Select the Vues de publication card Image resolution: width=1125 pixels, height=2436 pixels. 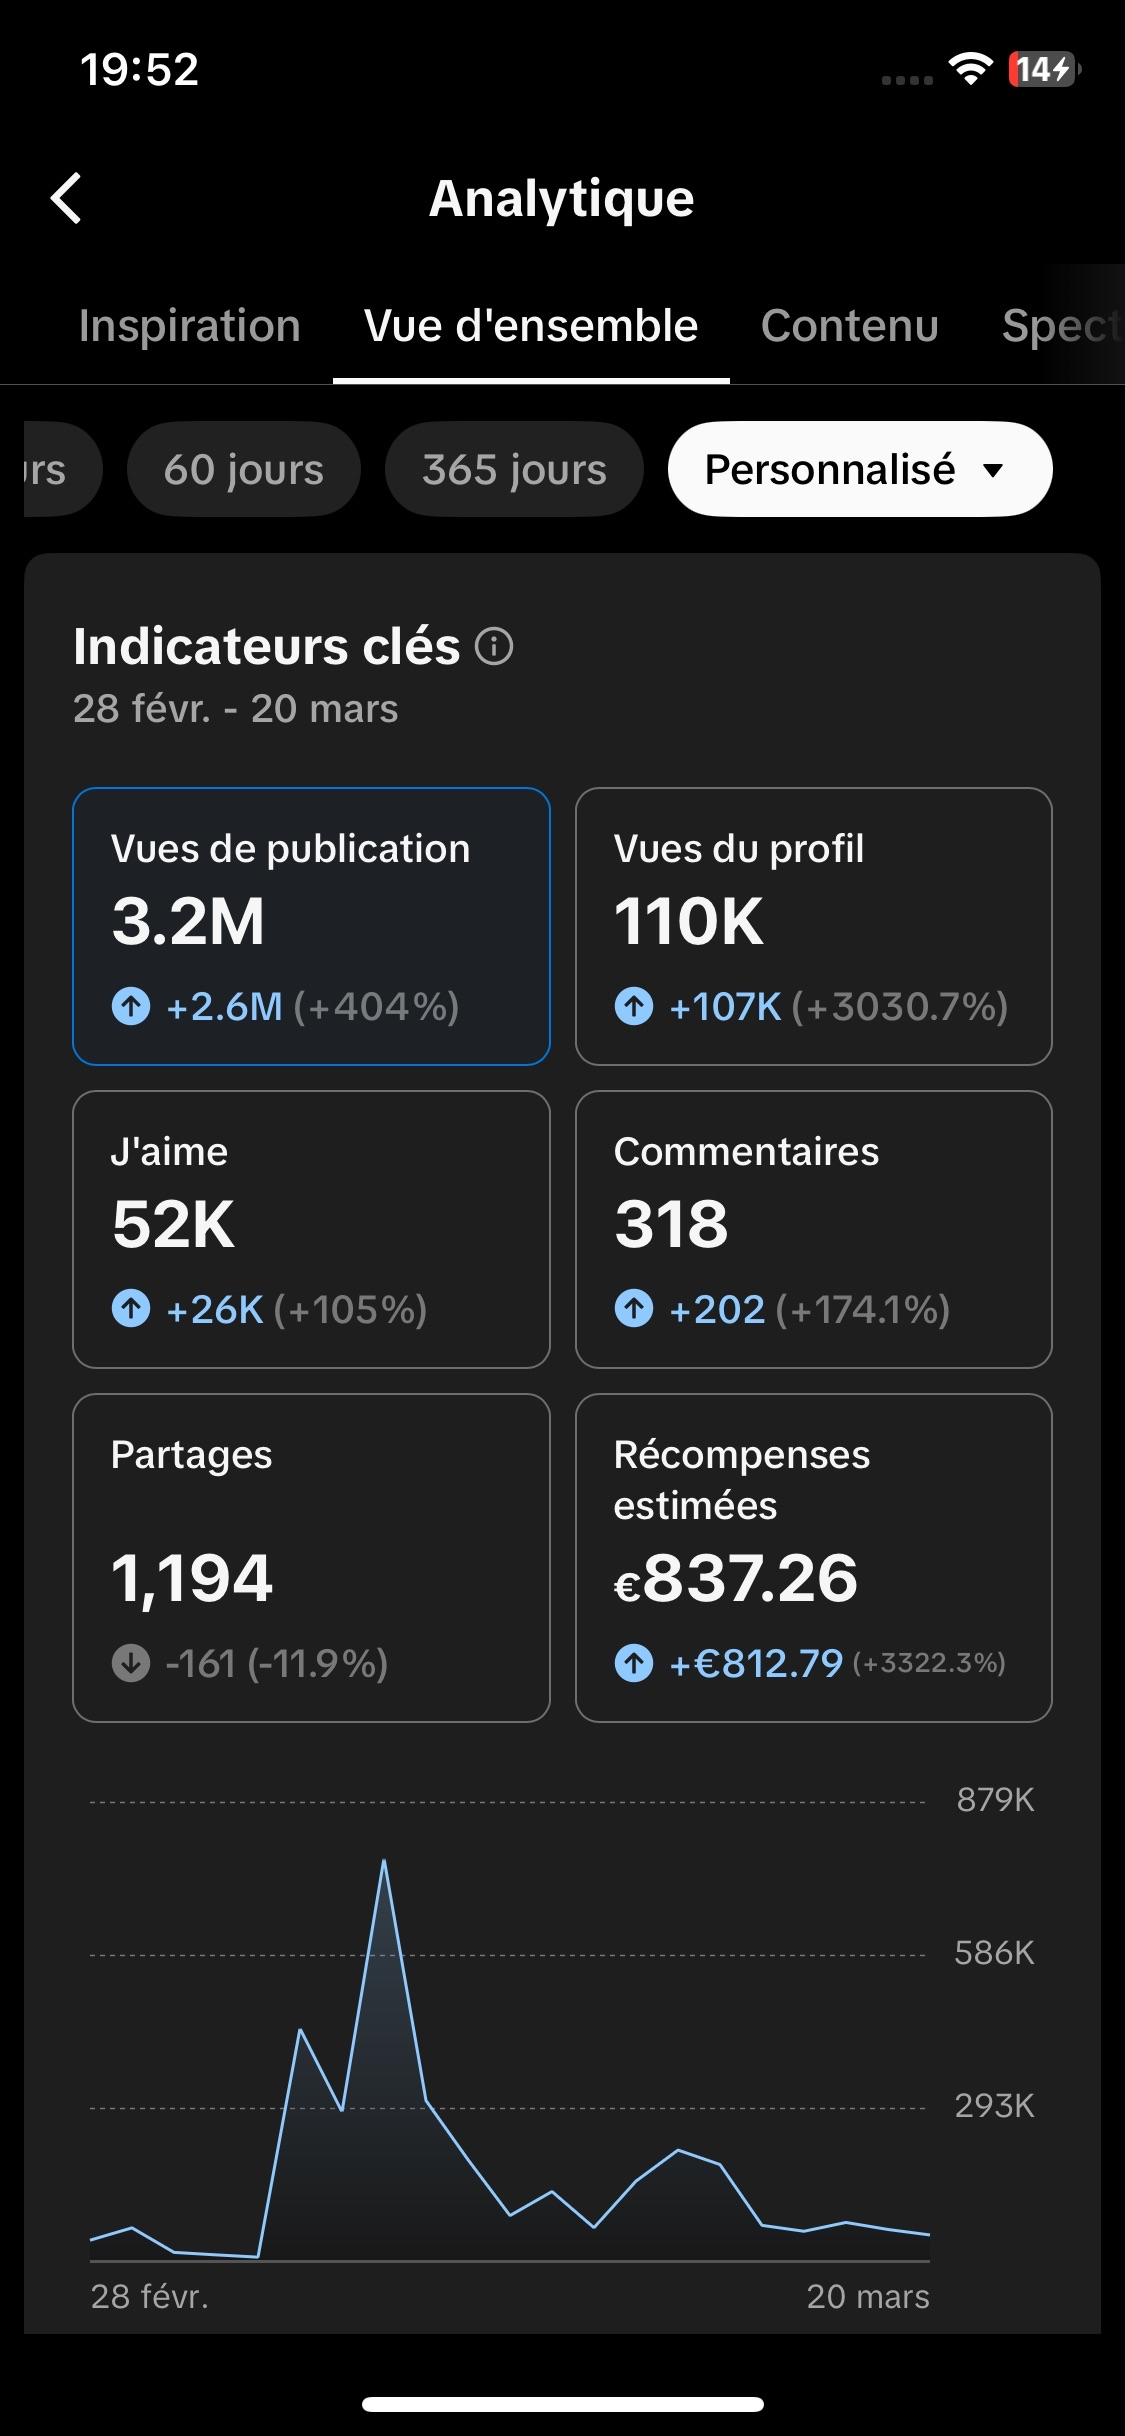[x=311, y=926]
